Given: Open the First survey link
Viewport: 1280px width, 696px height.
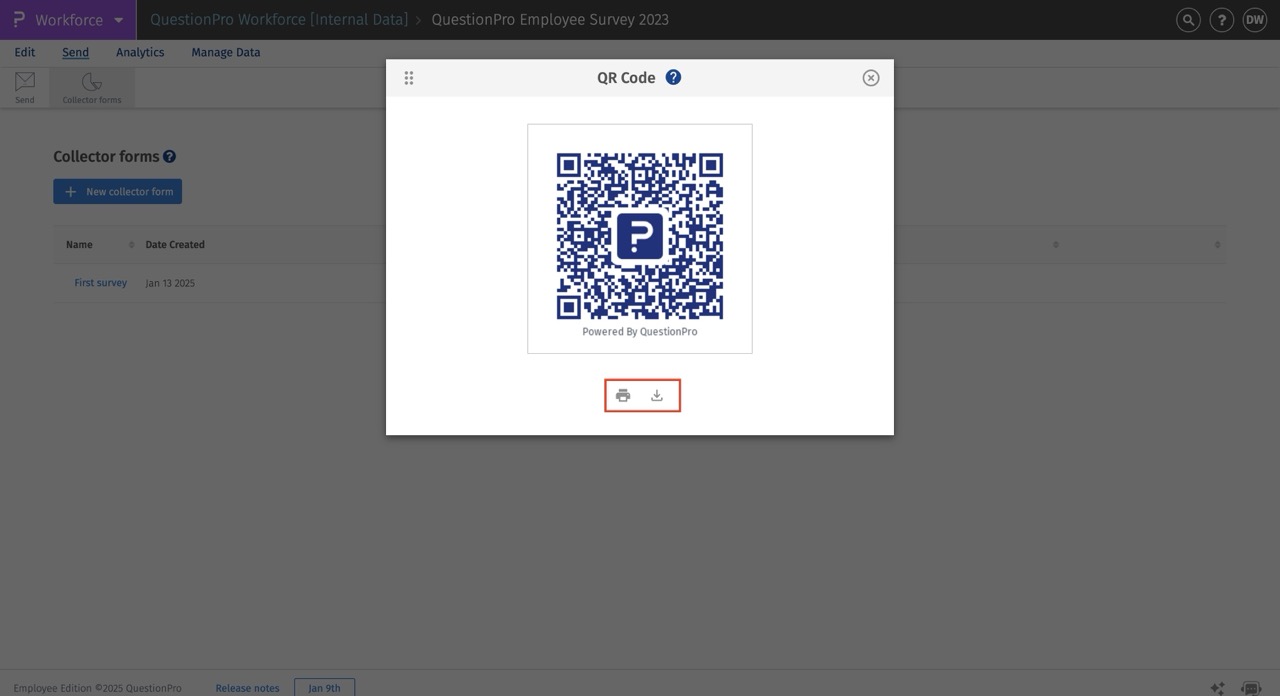Looking at the screenshot, I should pyautogui.click(x=100, y=282).
